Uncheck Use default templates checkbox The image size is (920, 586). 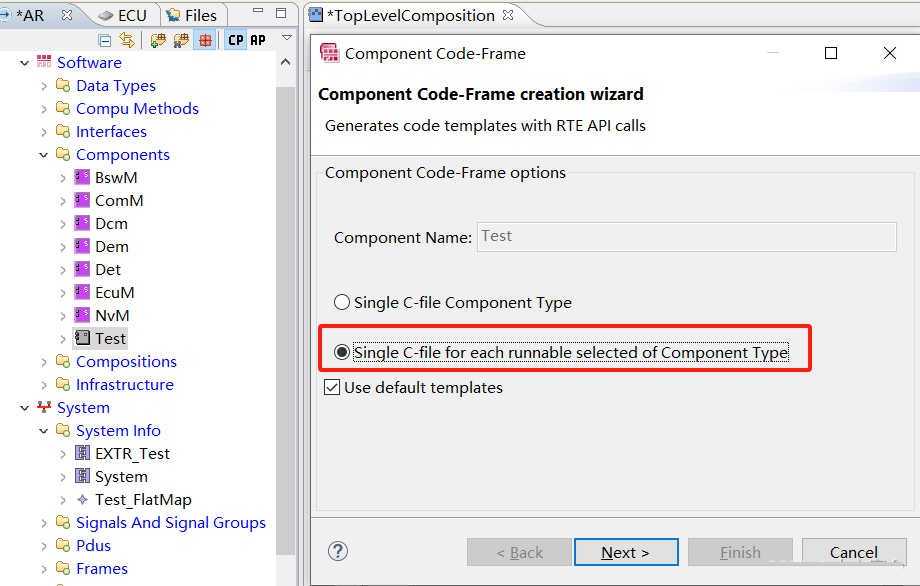click(333, 387)
